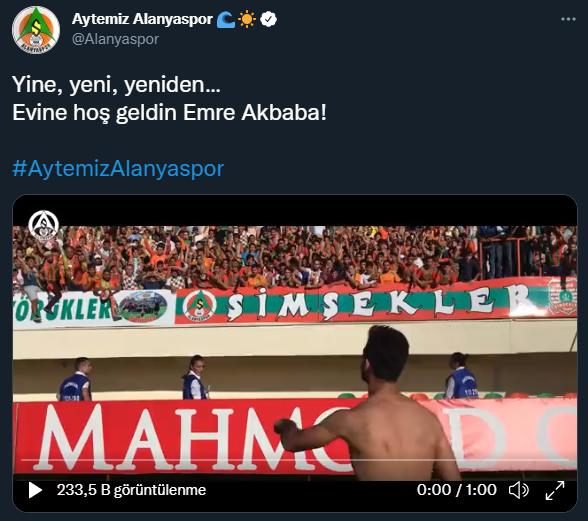Mute the video with the speaker icon
This screenshot has height=521, width=588.
(519, 490)
